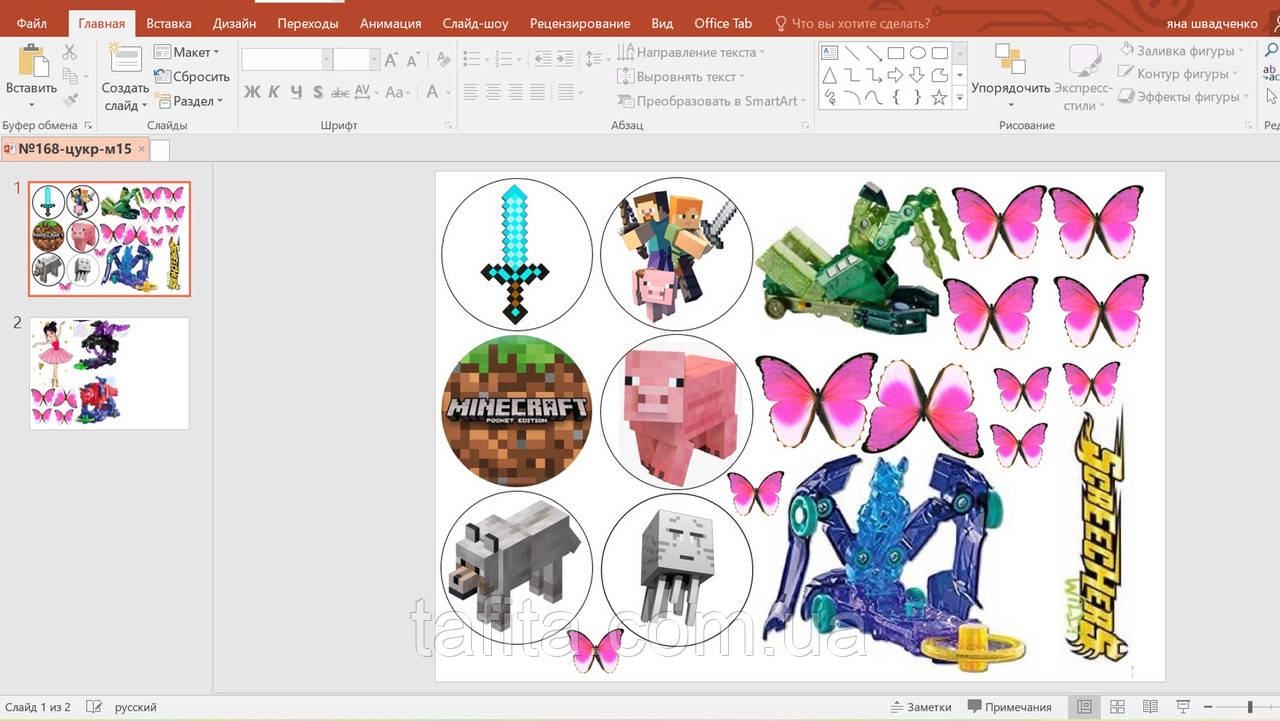
Task: Open Буфер обмена dialog launcher
Action: coord(88,126)
